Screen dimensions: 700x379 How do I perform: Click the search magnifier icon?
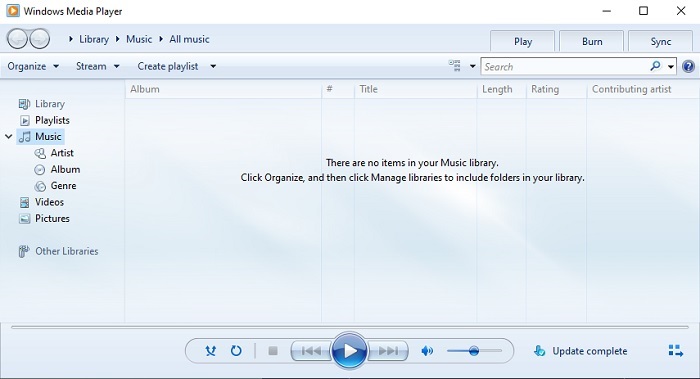tap(655, 67)
